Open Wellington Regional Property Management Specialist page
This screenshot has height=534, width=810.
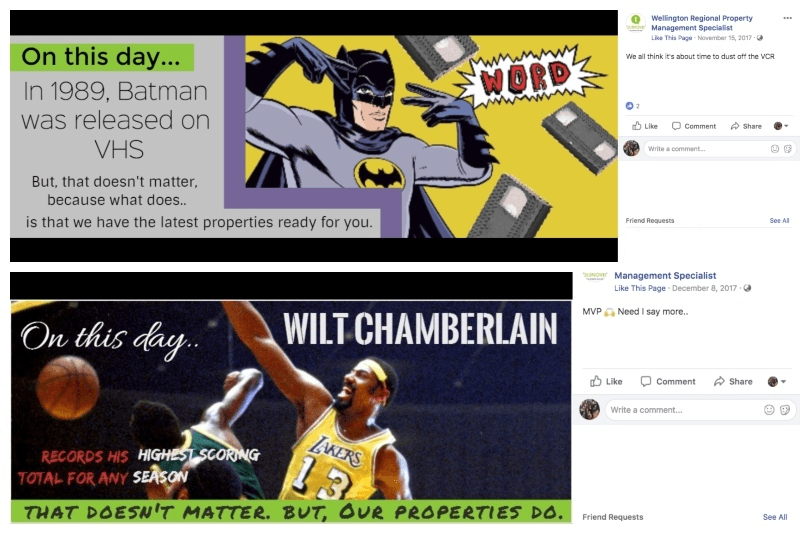click(x=702, y=23)
